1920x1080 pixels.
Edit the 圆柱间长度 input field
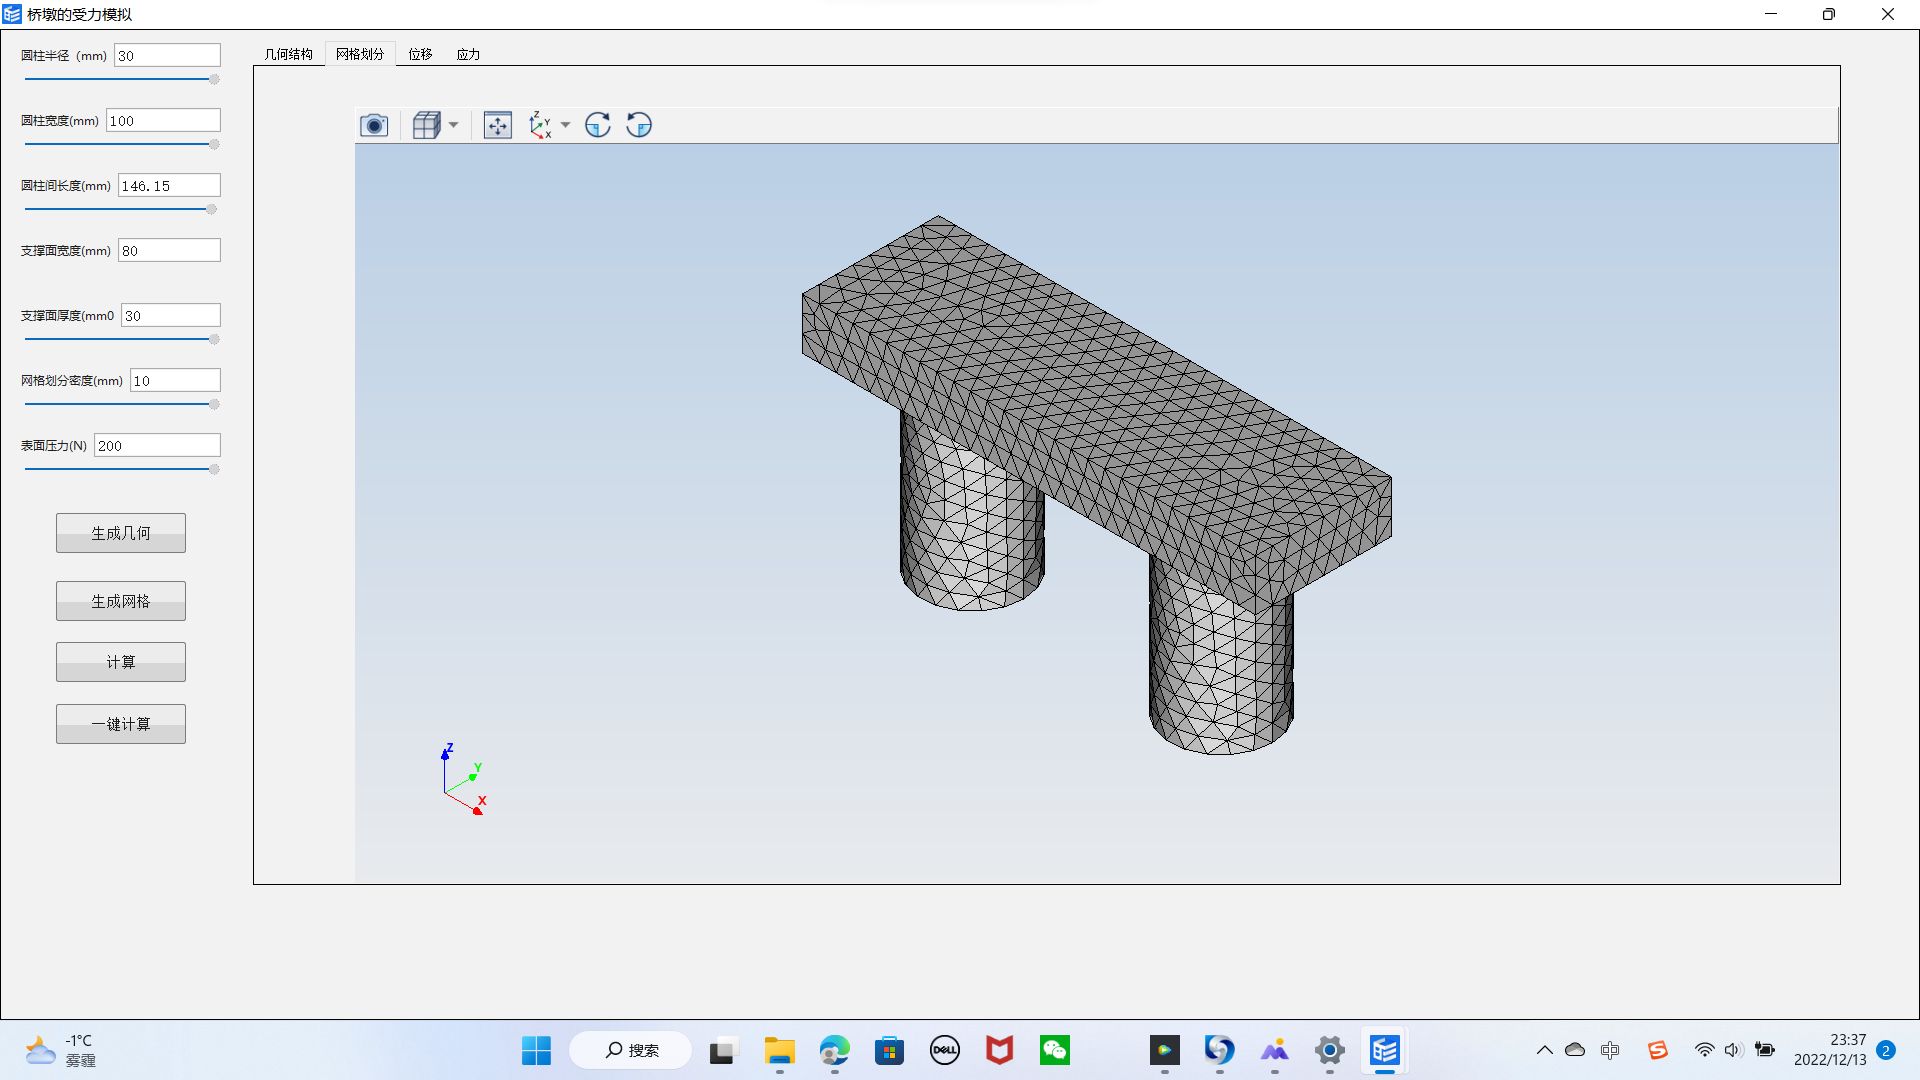(169, 185)
